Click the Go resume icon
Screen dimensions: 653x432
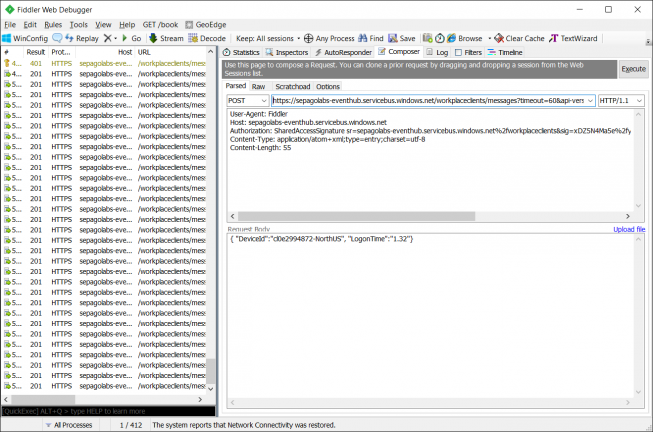point(125,37)
